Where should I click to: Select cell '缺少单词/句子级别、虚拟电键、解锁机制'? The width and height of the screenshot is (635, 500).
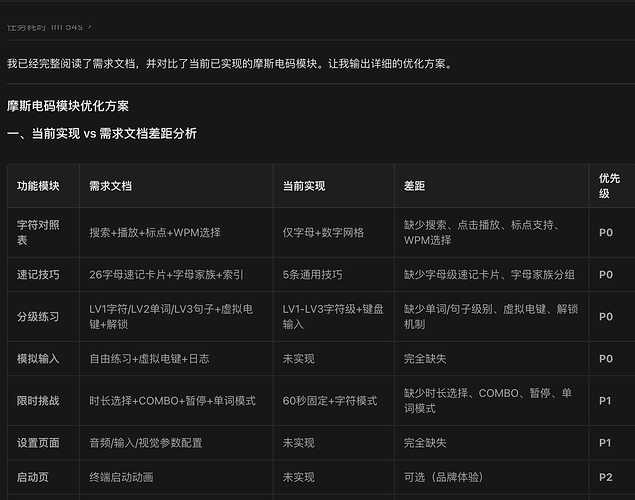pyautogui.click(x=491, y=317)
